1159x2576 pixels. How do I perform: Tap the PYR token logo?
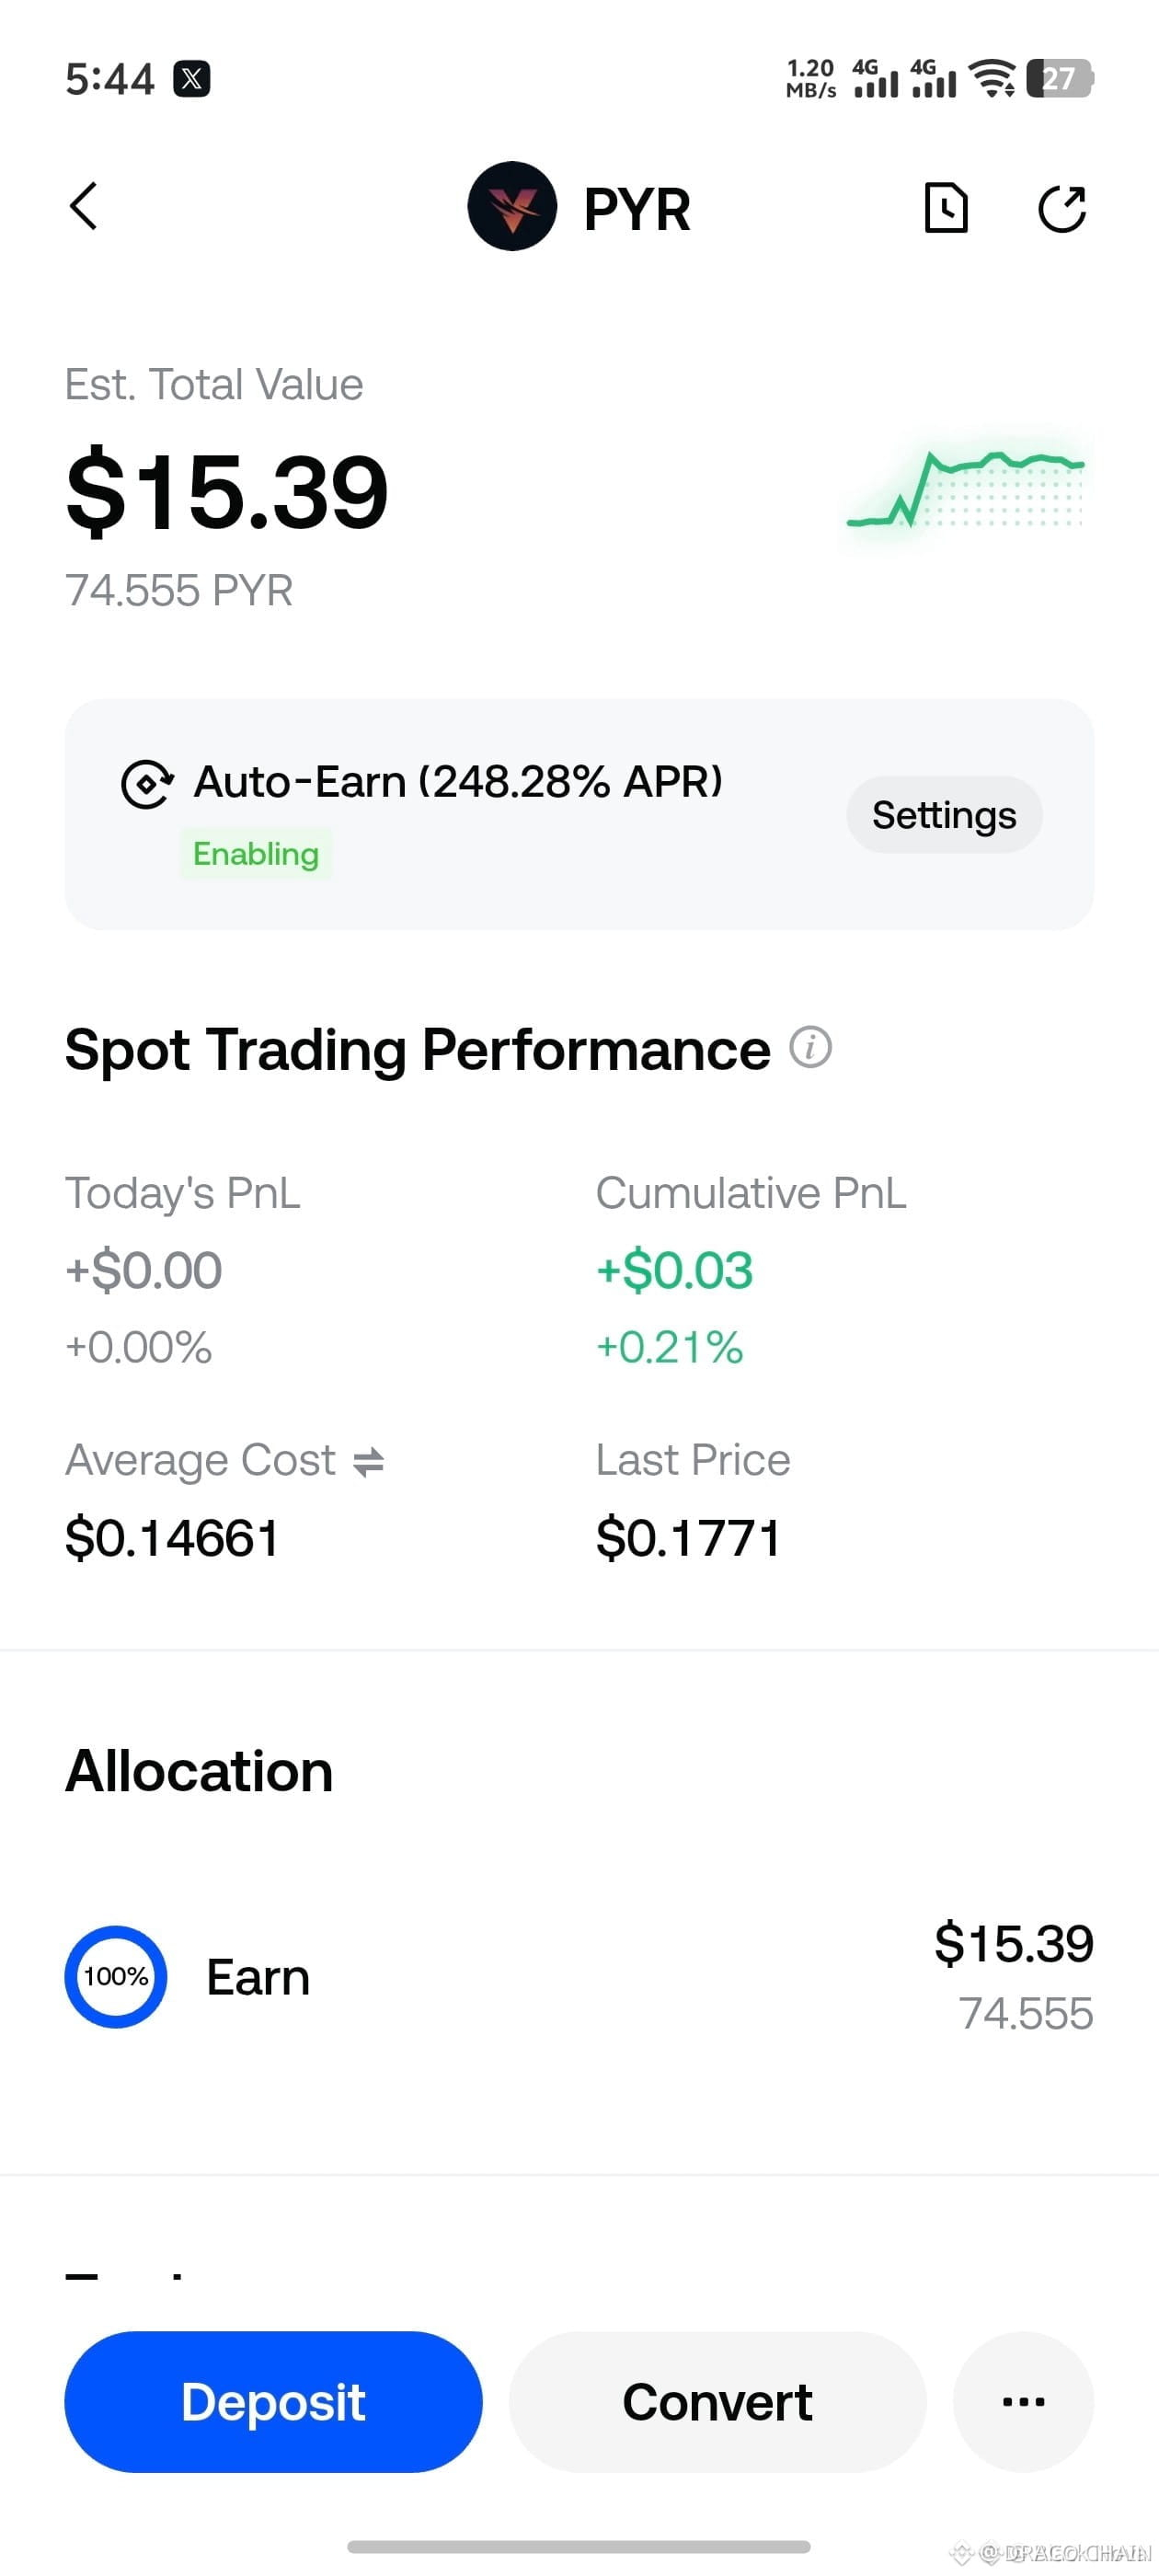tap(512, 206)
